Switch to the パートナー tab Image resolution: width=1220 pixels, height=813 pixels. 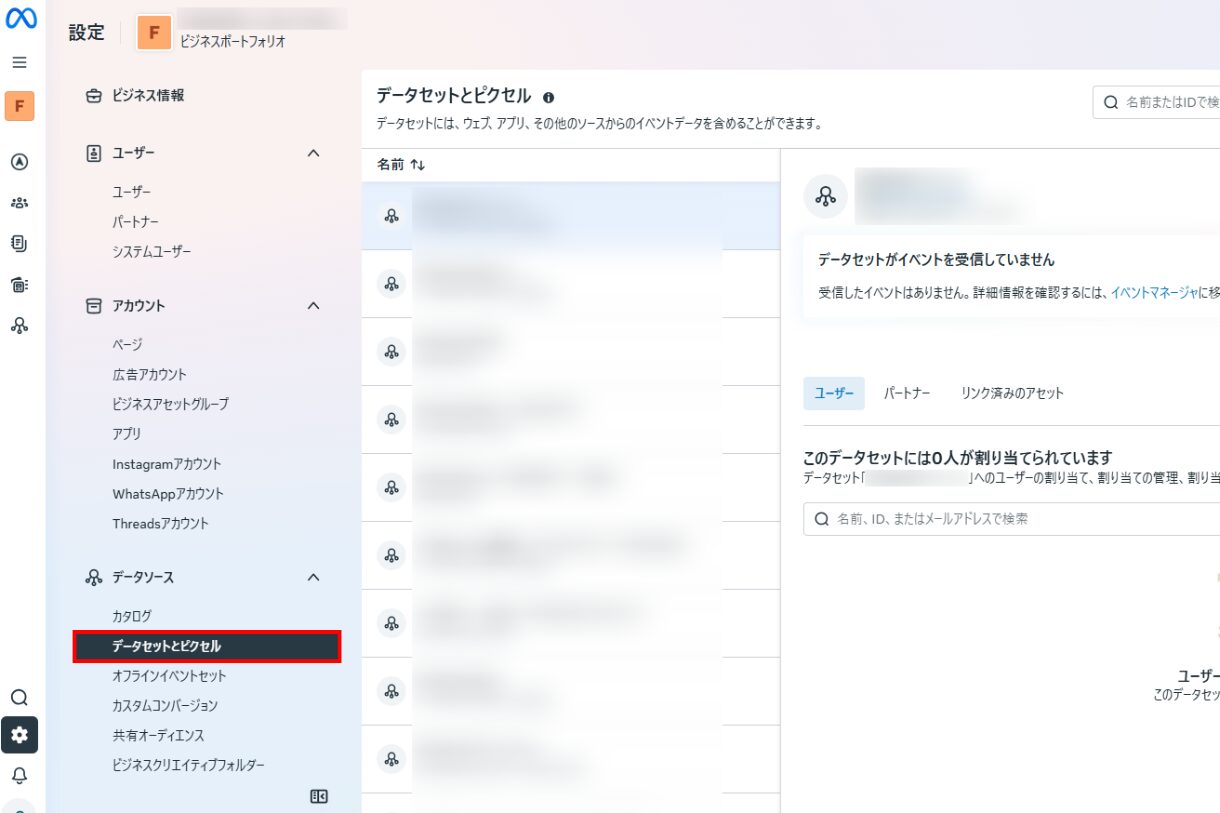point(906,393)
